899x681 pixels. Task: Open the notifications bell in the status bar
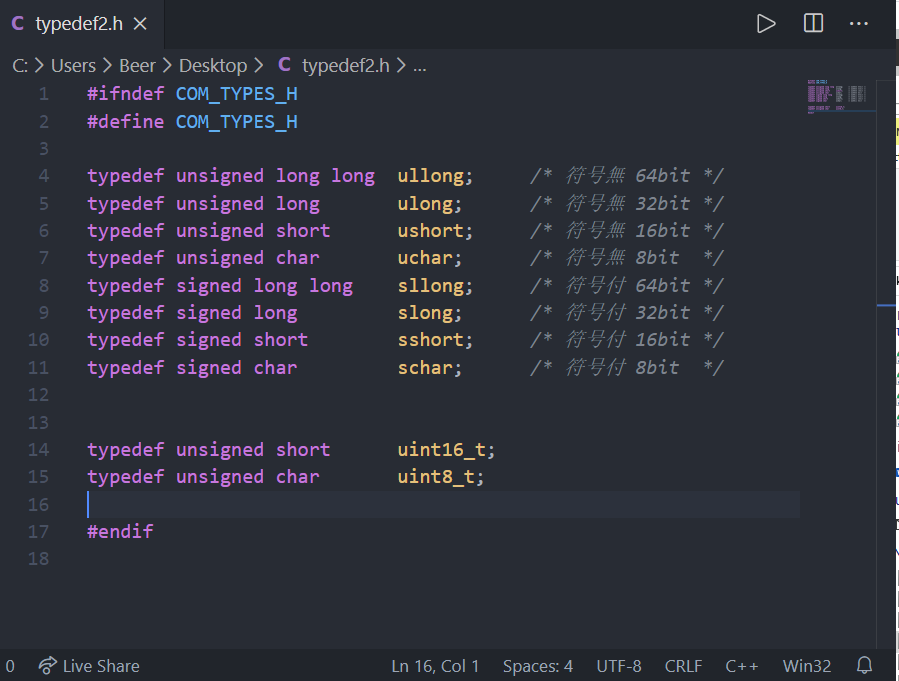pos(865,666)
